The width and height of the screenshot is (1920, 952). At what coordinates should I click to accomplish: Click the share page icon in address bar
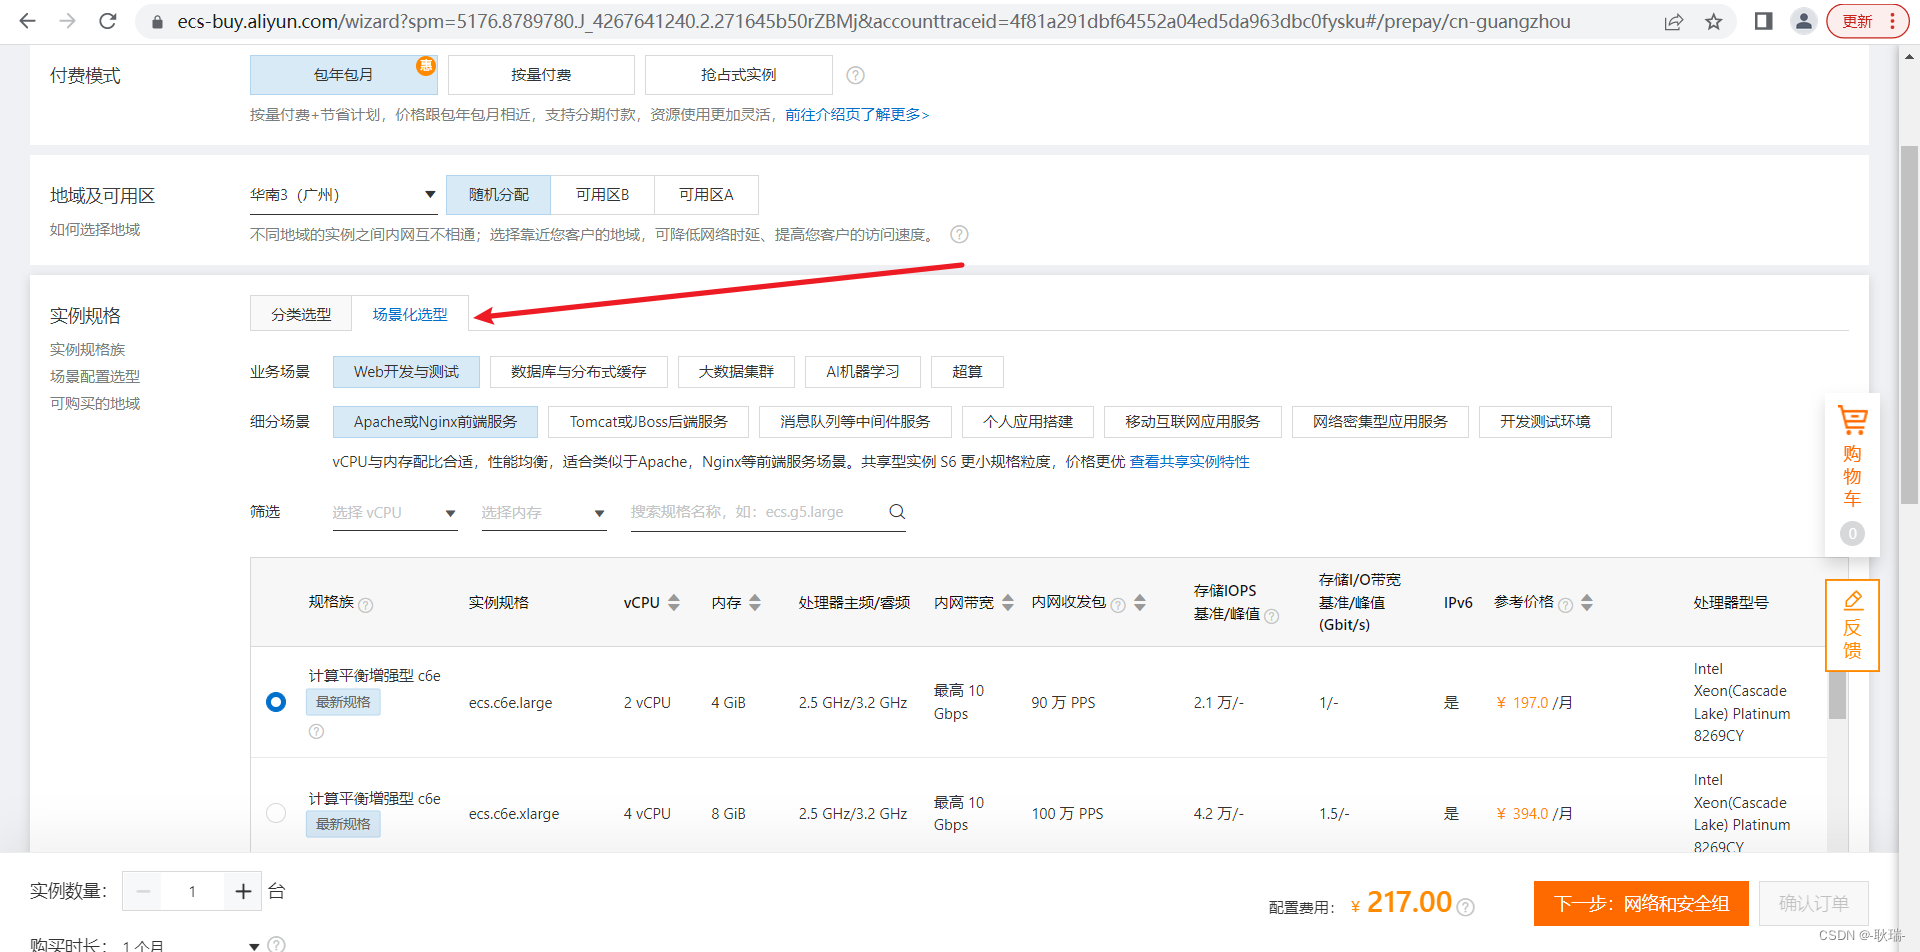1673,21
